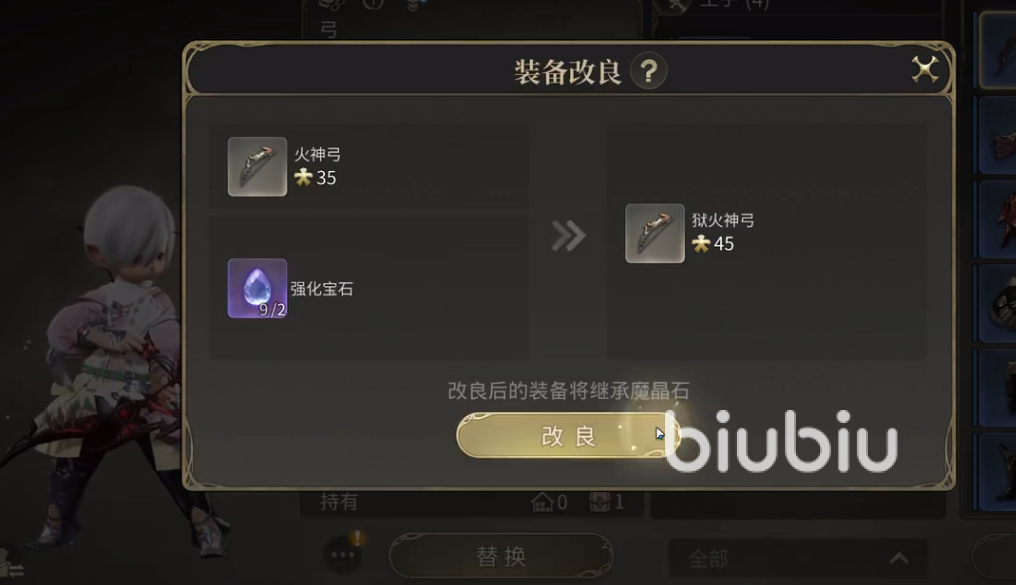Click the house storage icon in 持有 row

point(542,501)
